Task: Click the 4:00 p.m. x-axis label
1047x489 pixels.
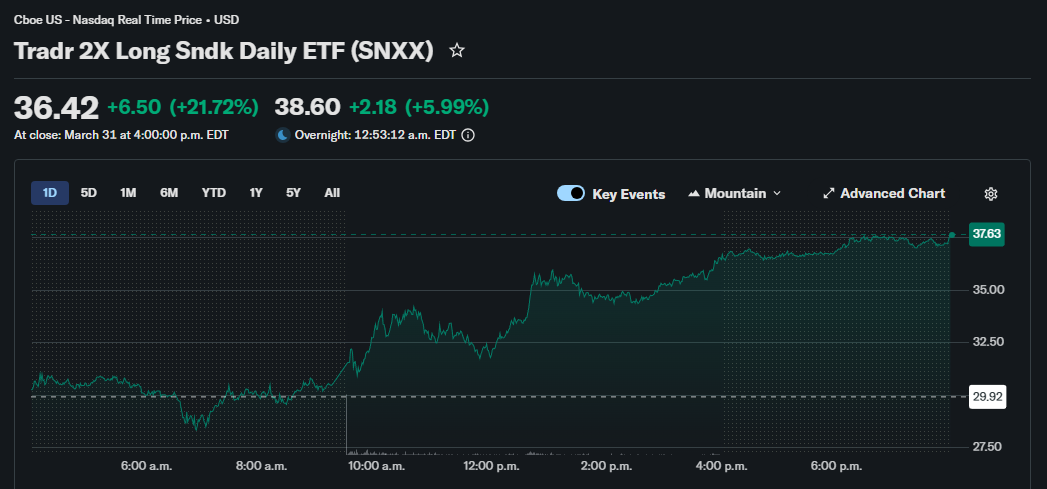Action: 721,466
